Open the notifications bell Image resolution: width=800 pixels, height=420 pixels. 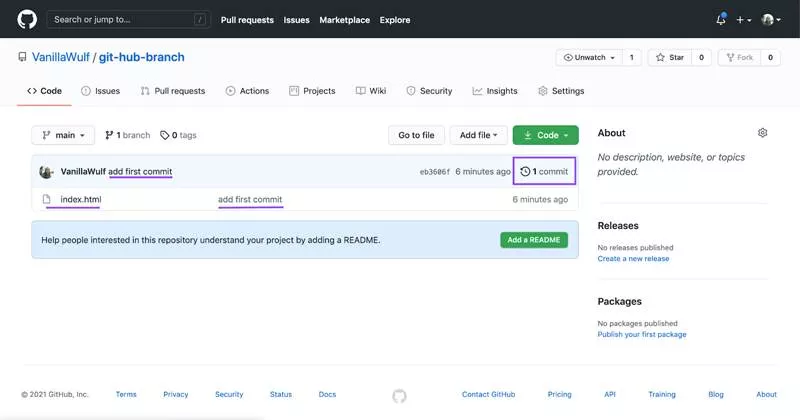pos(720,20)
